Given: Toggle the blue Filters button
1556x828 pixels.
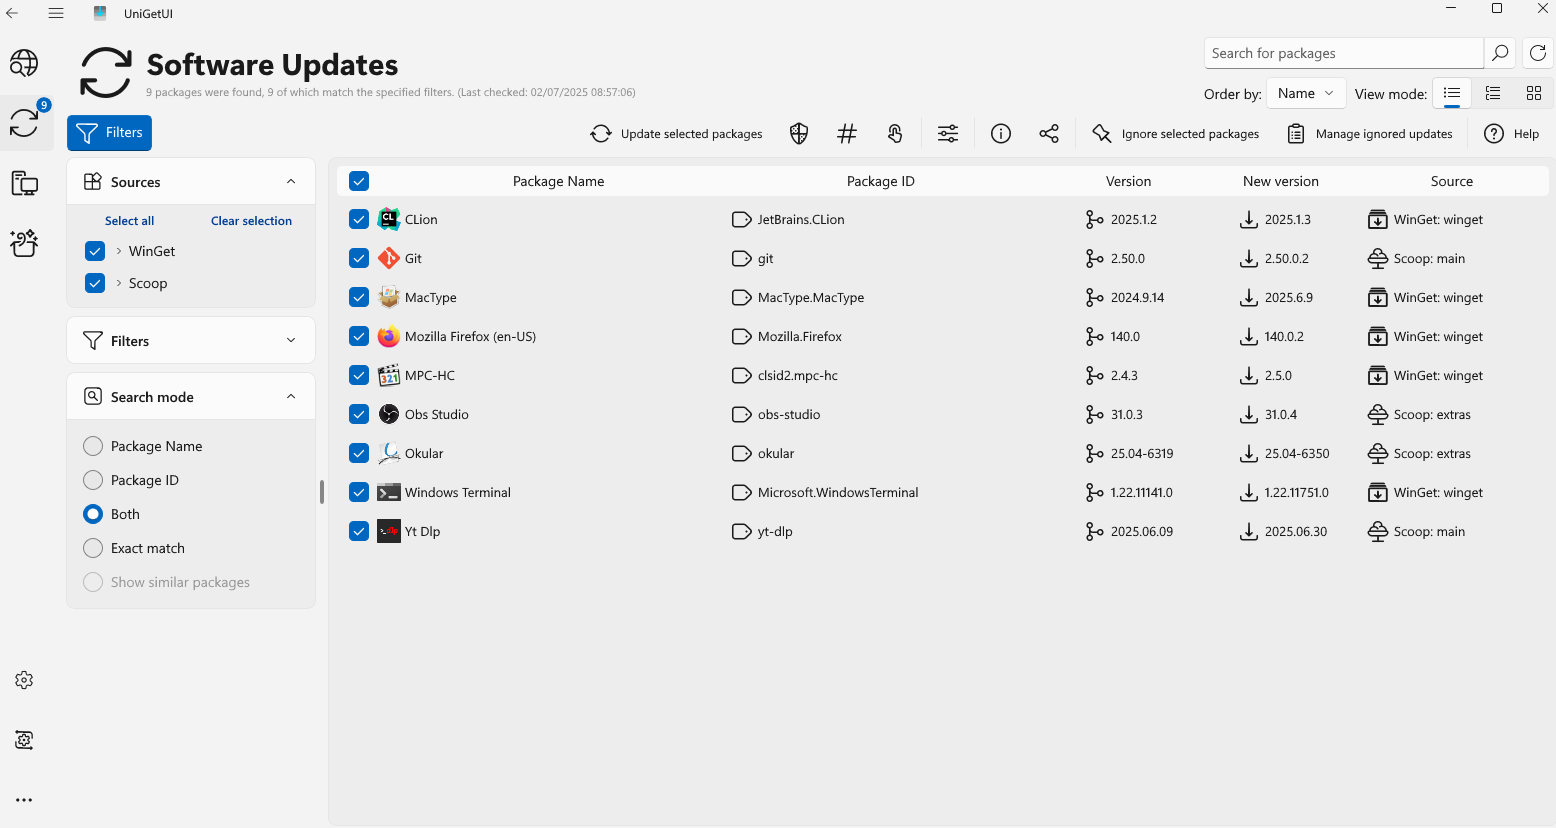Looking at the screenshot, I should click(109, 133).
